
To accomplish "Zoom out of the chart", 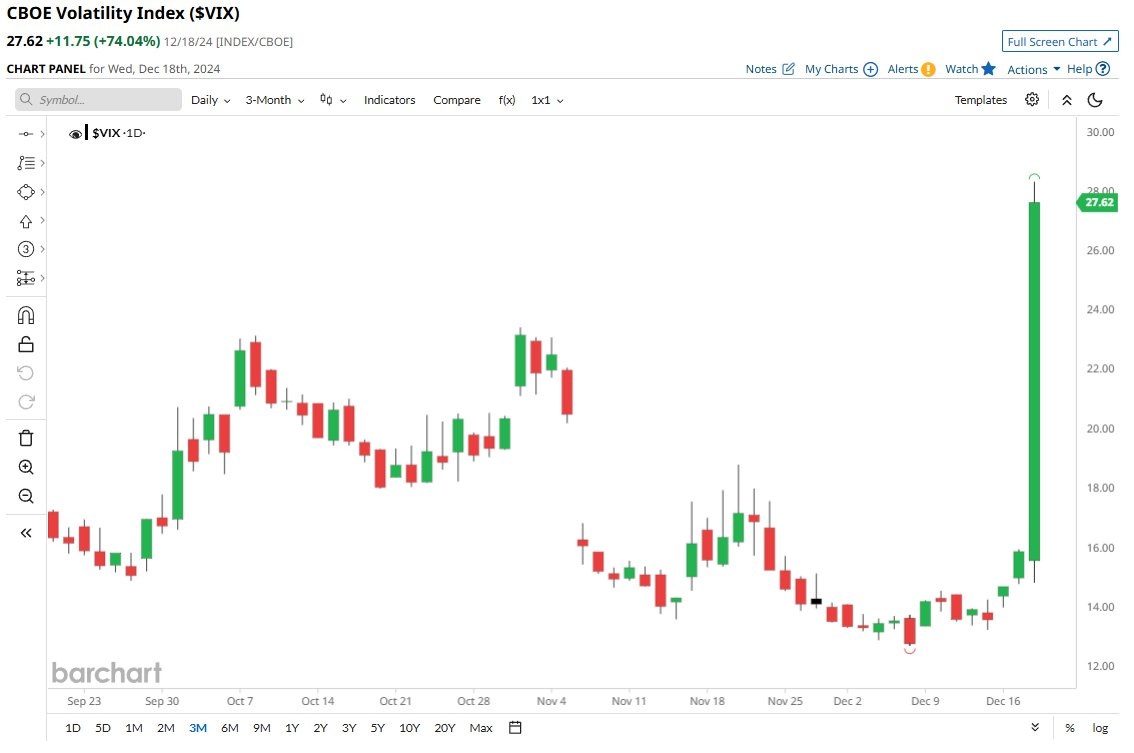I will click(26, 496).
